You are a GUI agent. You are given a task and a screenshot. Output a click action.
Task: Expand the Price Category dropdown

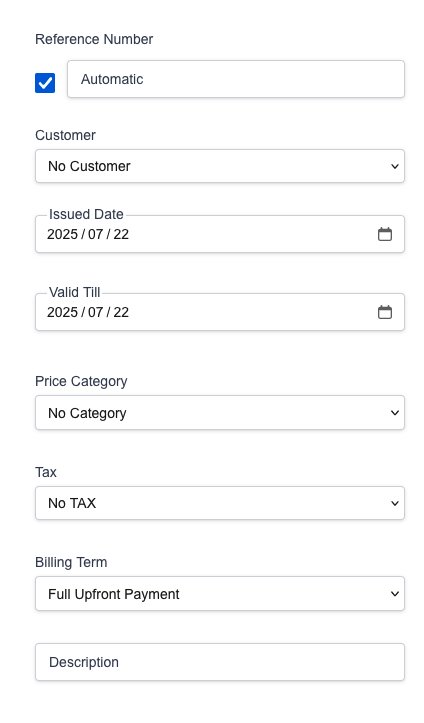(x=220, y=413)
